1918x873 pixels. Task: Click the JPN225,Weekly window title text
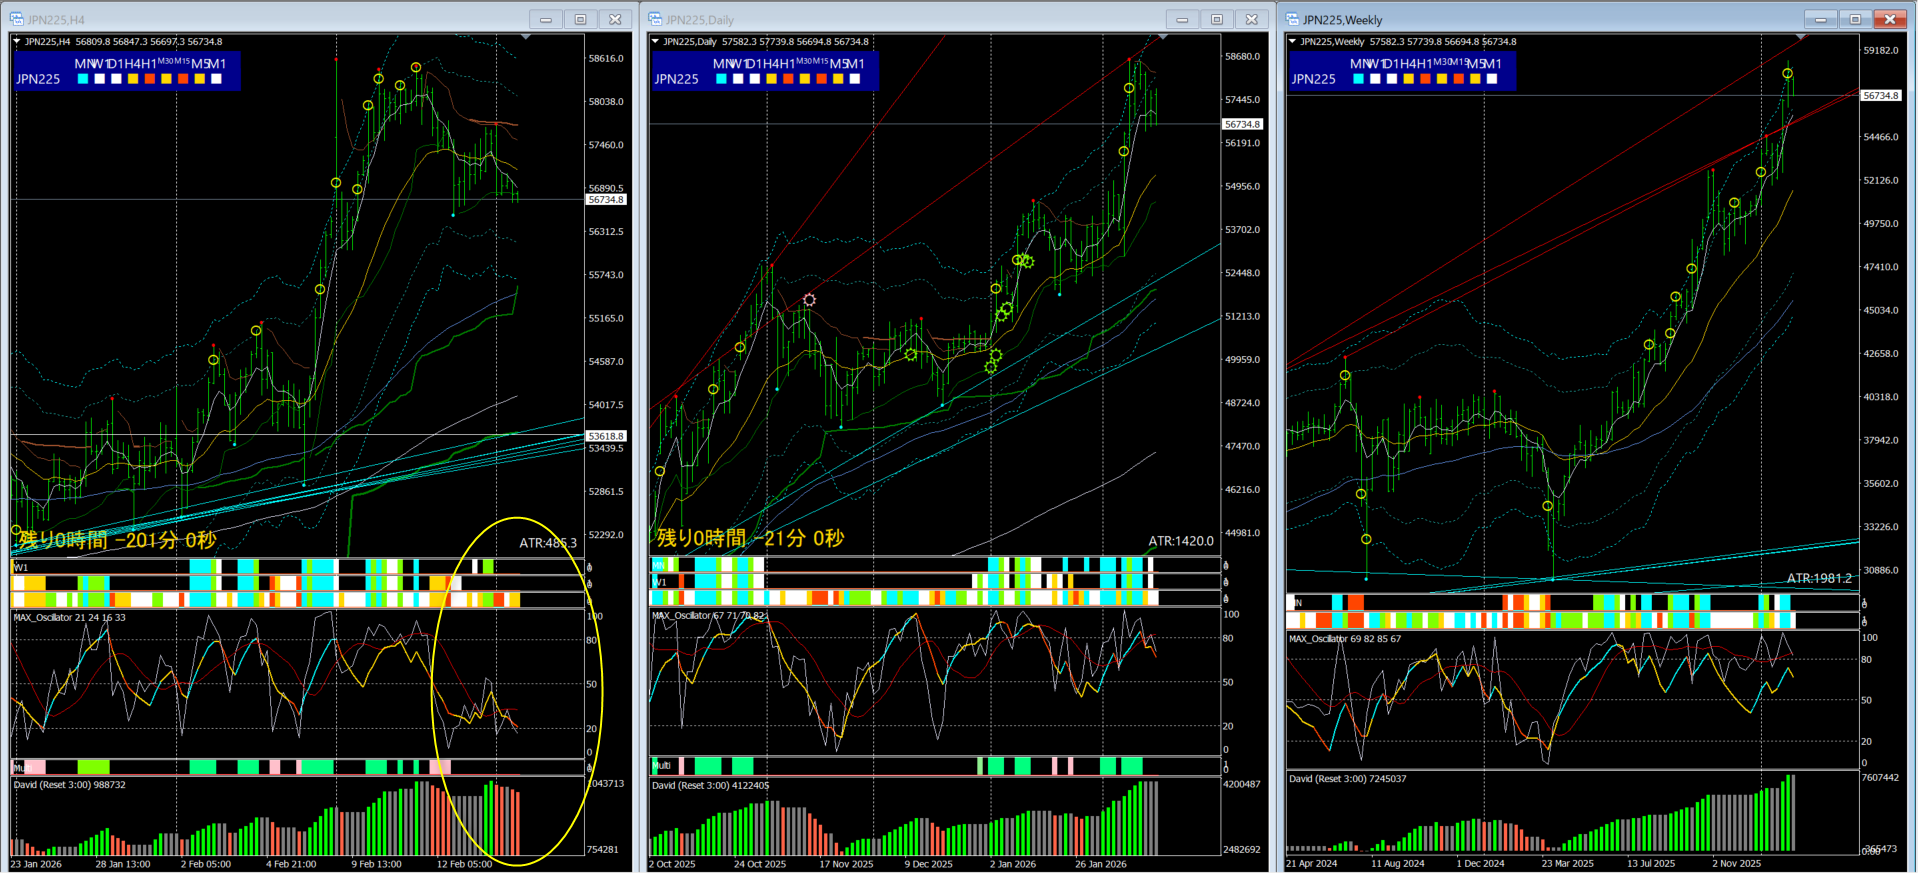click(x=1343, y=20)
